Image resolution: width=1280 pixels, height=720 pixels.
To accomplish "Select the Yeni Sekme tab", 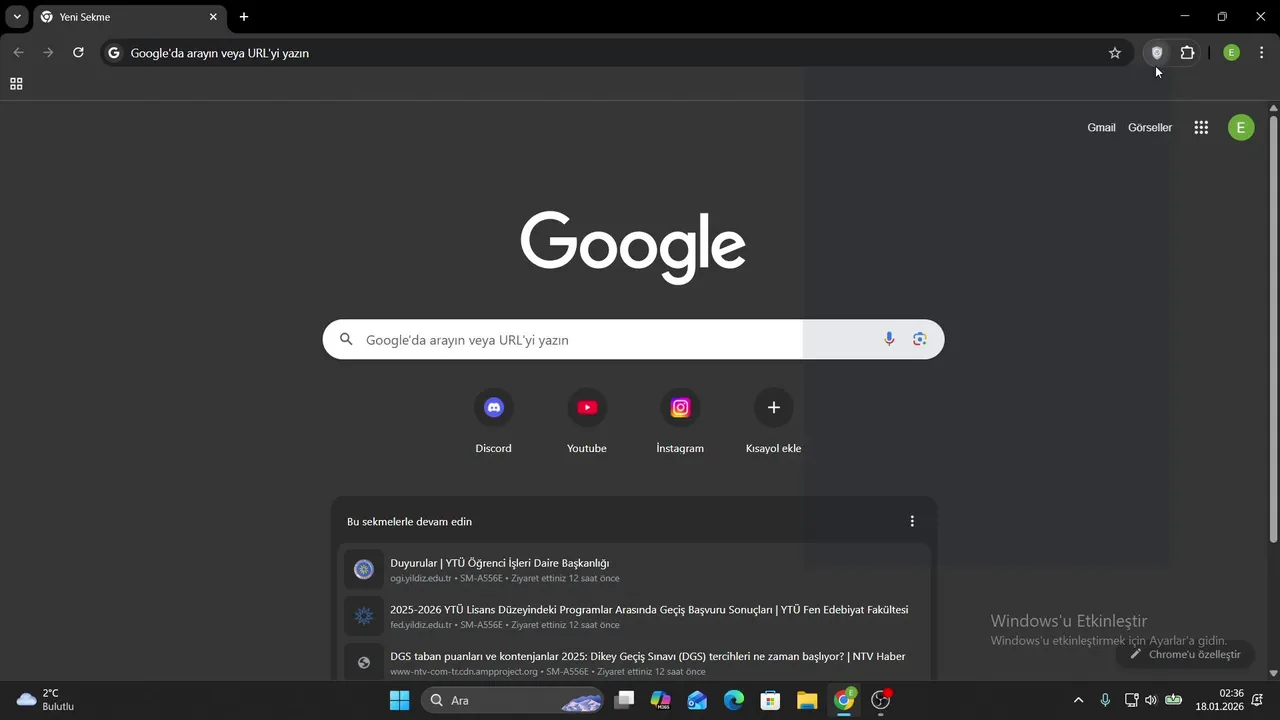I will pos(130,17).
